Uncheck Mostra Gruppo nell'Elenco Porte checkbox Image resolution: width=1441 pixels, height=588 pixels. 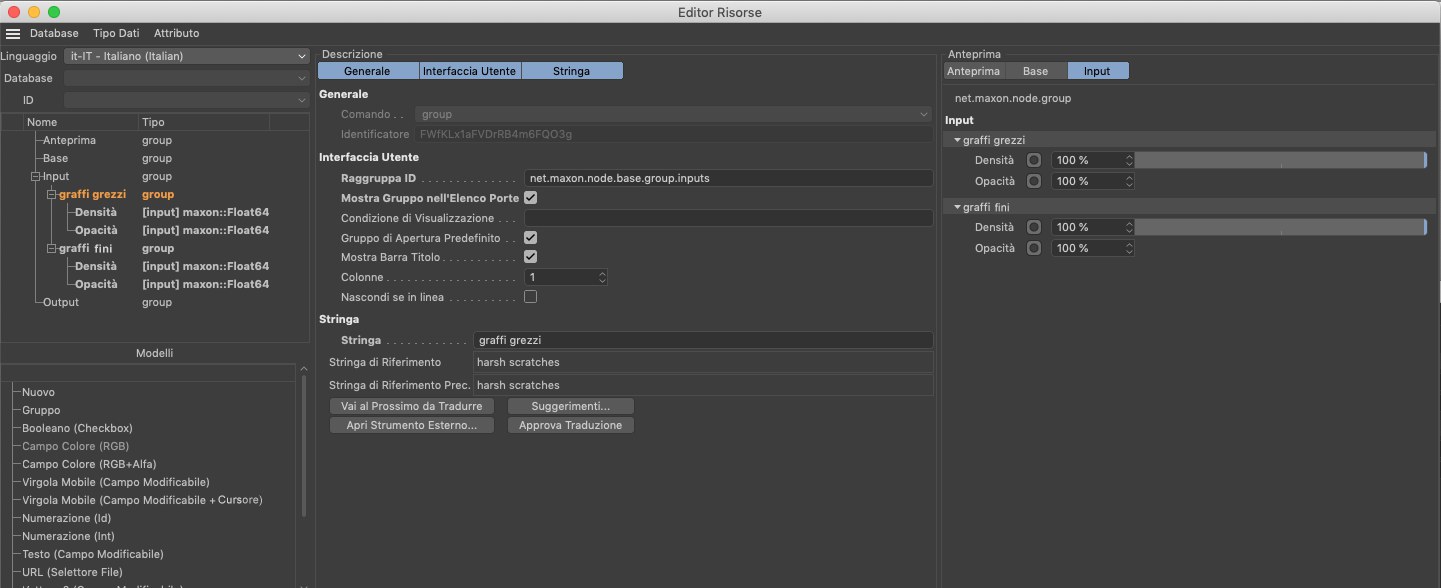pyautogui.click(x=531, y=198)
